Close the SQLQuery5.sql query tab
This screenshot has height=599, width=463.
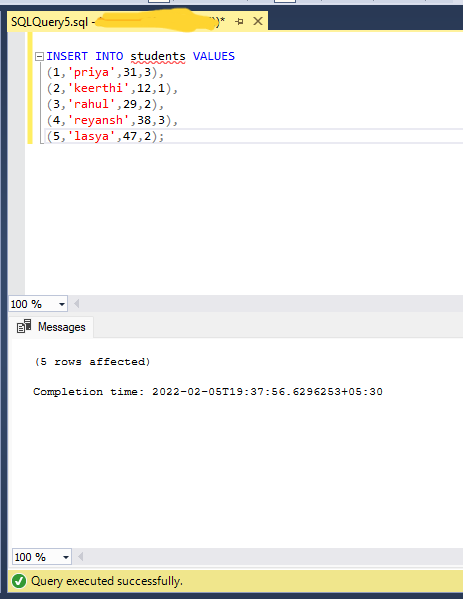point(258,21)
